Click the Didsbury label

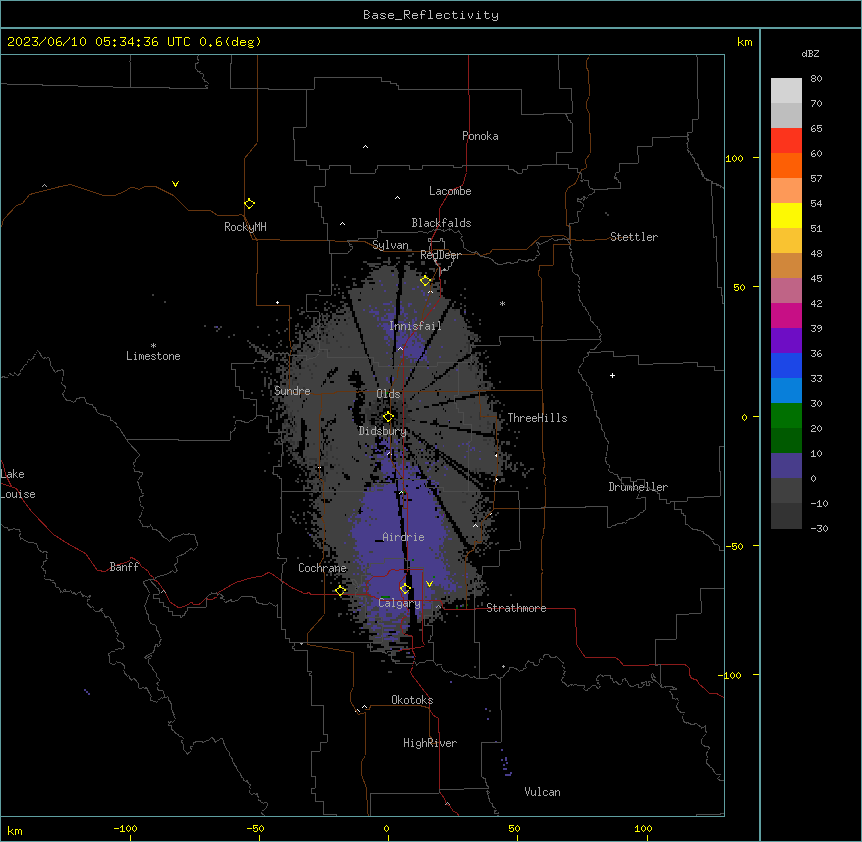tap(383, 431)
